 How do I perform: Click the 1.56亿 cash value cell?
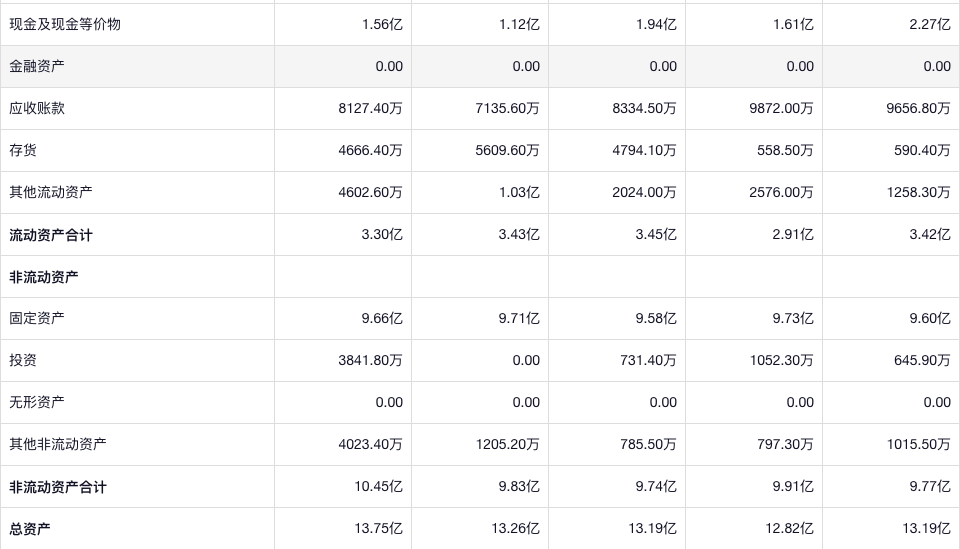point(382,24)
